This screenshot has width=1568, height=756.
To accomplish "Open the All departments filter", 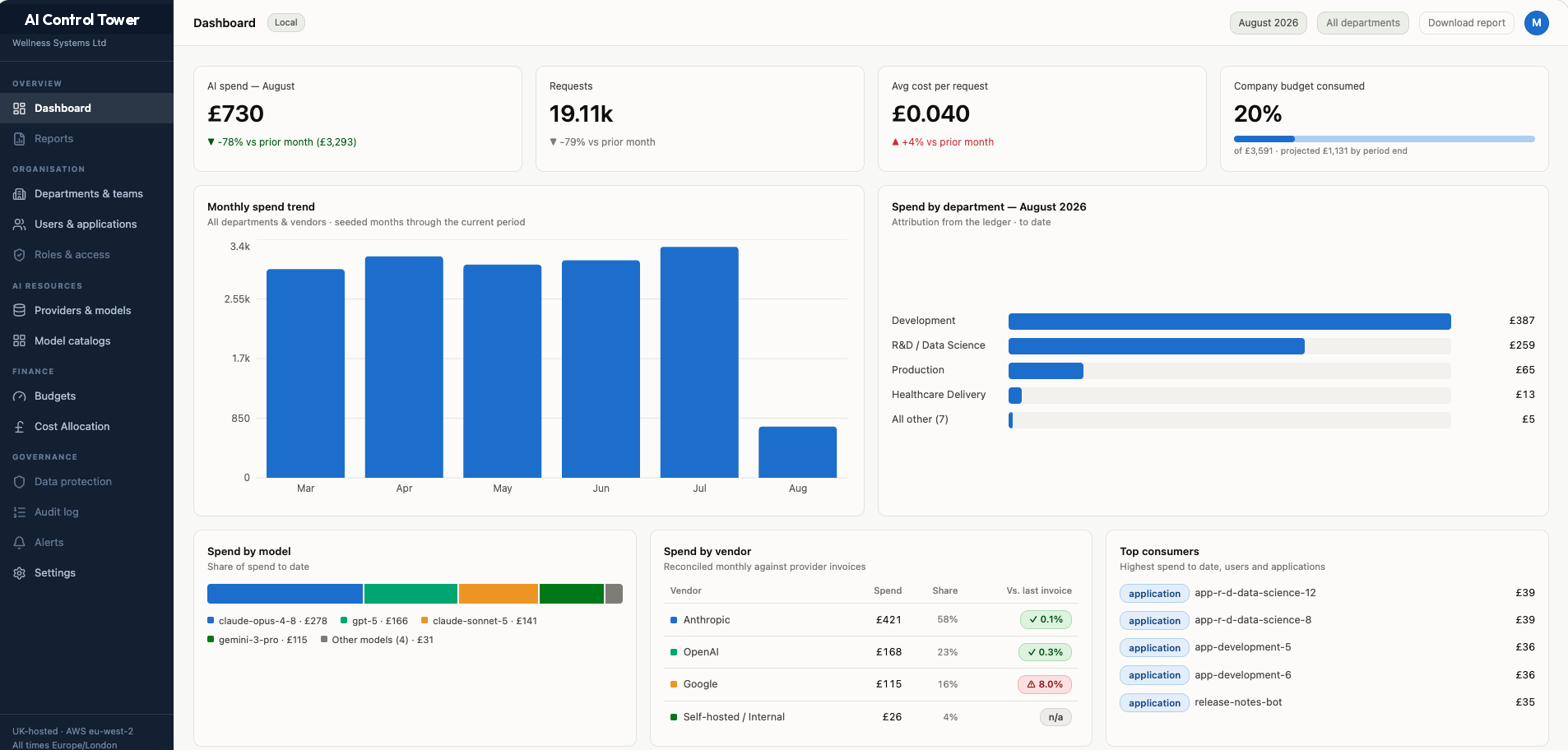I will (1363, 23).
